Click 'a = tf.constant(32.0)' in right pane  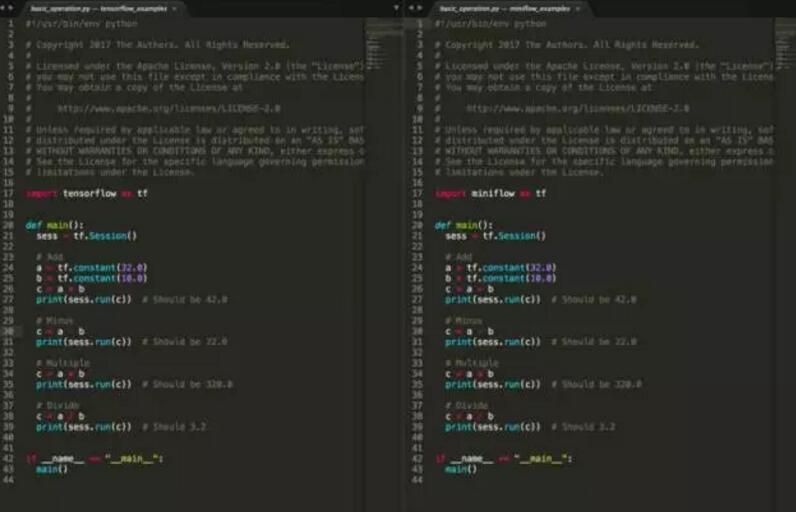click(501, 267)
